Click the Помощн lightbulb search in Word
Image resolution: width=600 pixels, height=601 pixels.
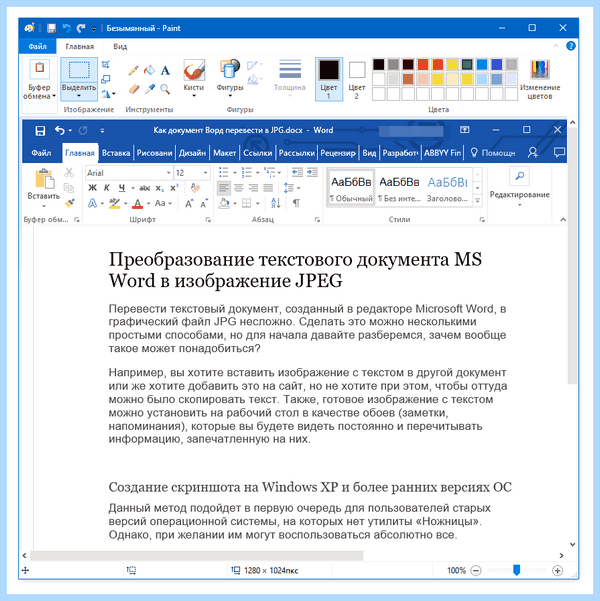[x=493, y=153]
